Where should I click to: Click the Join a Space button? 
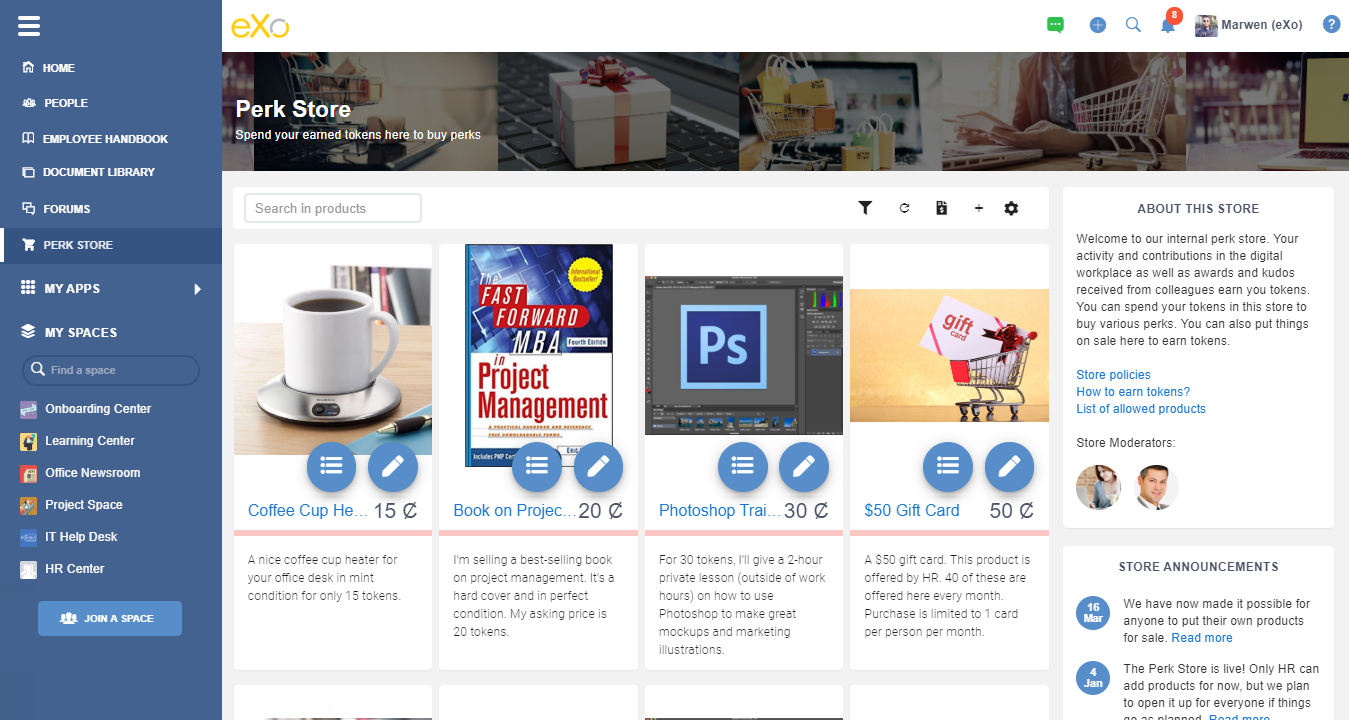[x=110, y=618]
